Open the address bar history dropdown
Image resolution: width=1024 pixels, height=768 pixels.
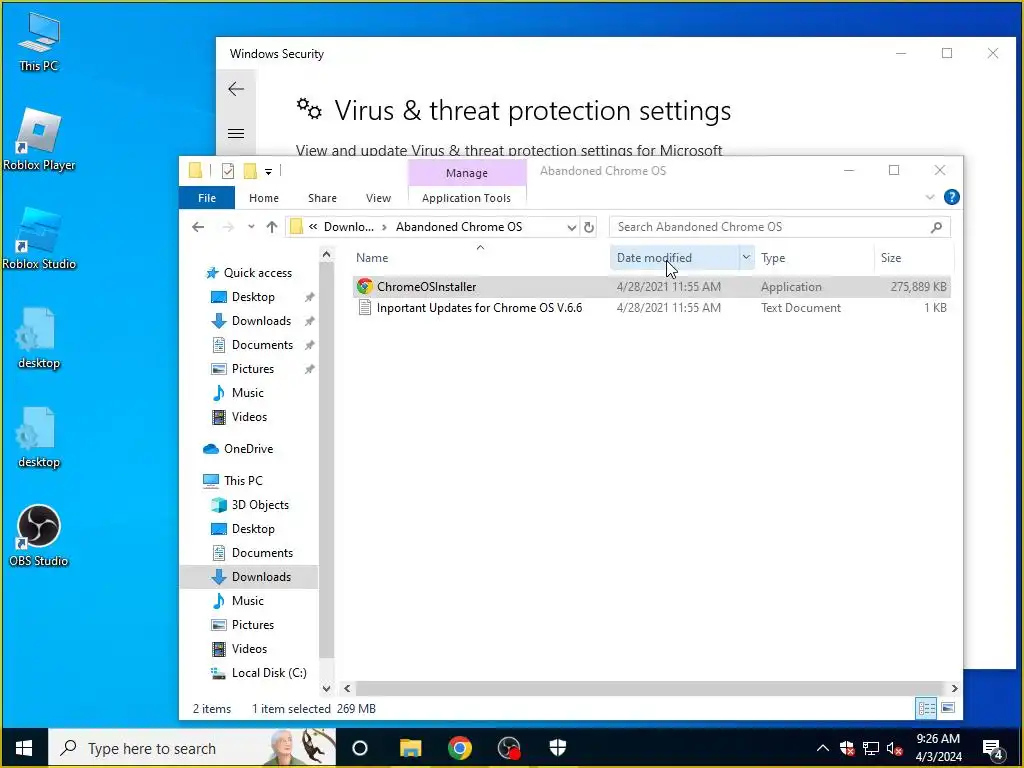(x=571, y=227)
